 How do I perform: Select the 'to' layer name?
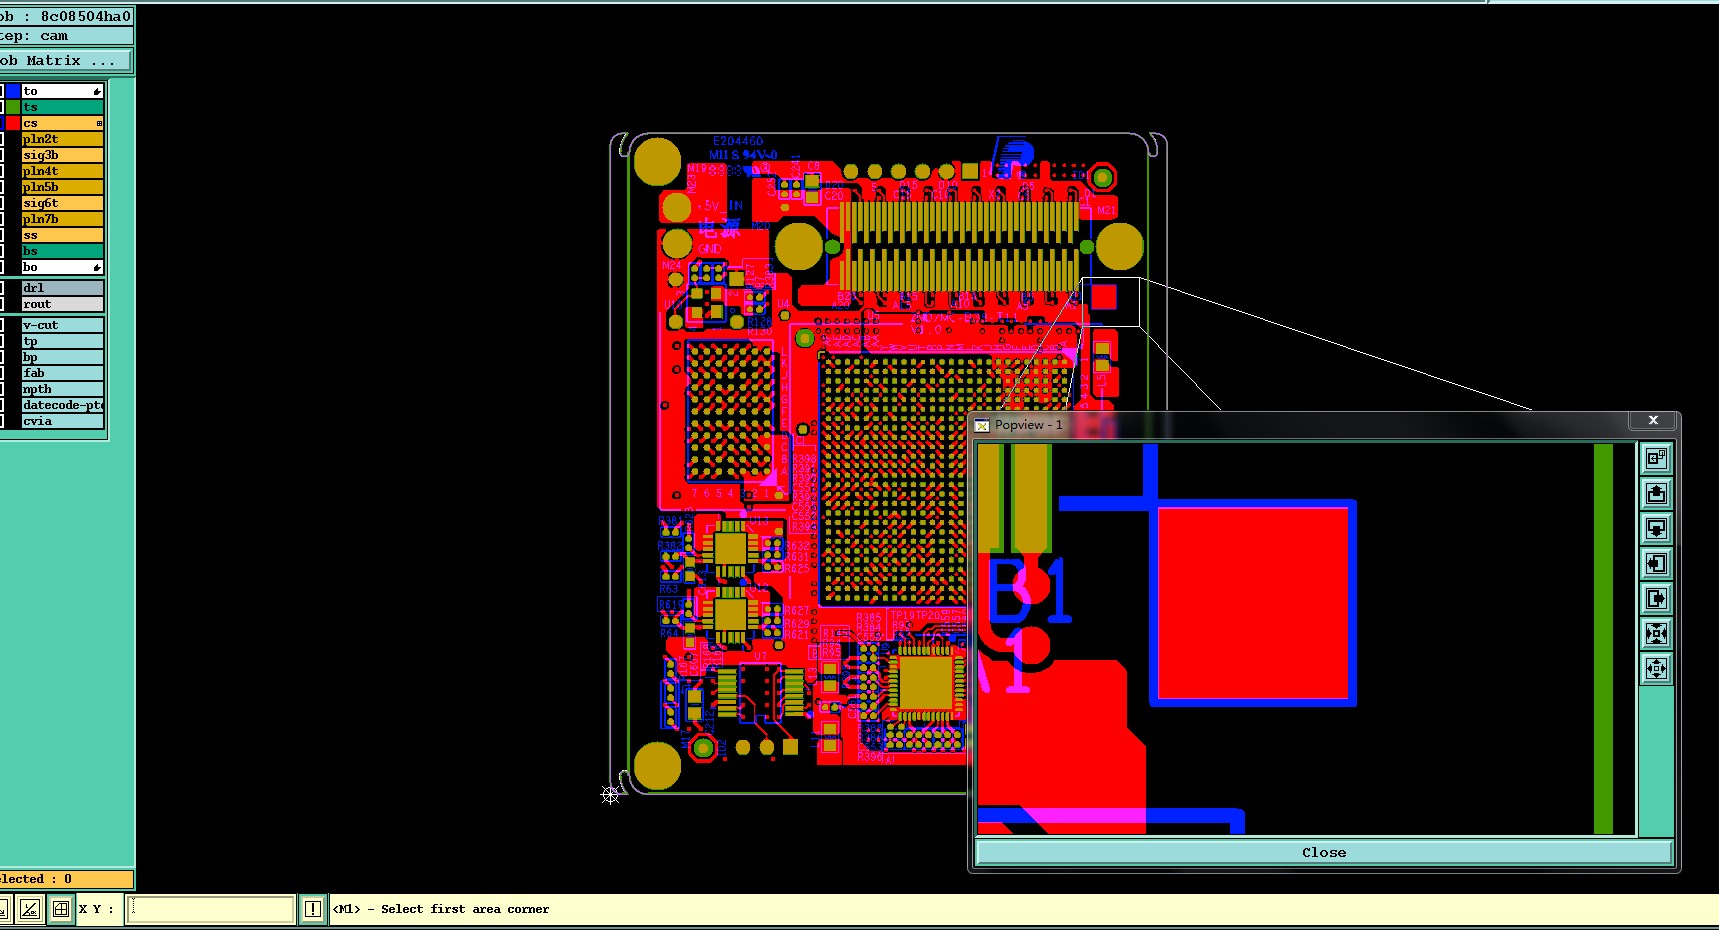62,91
